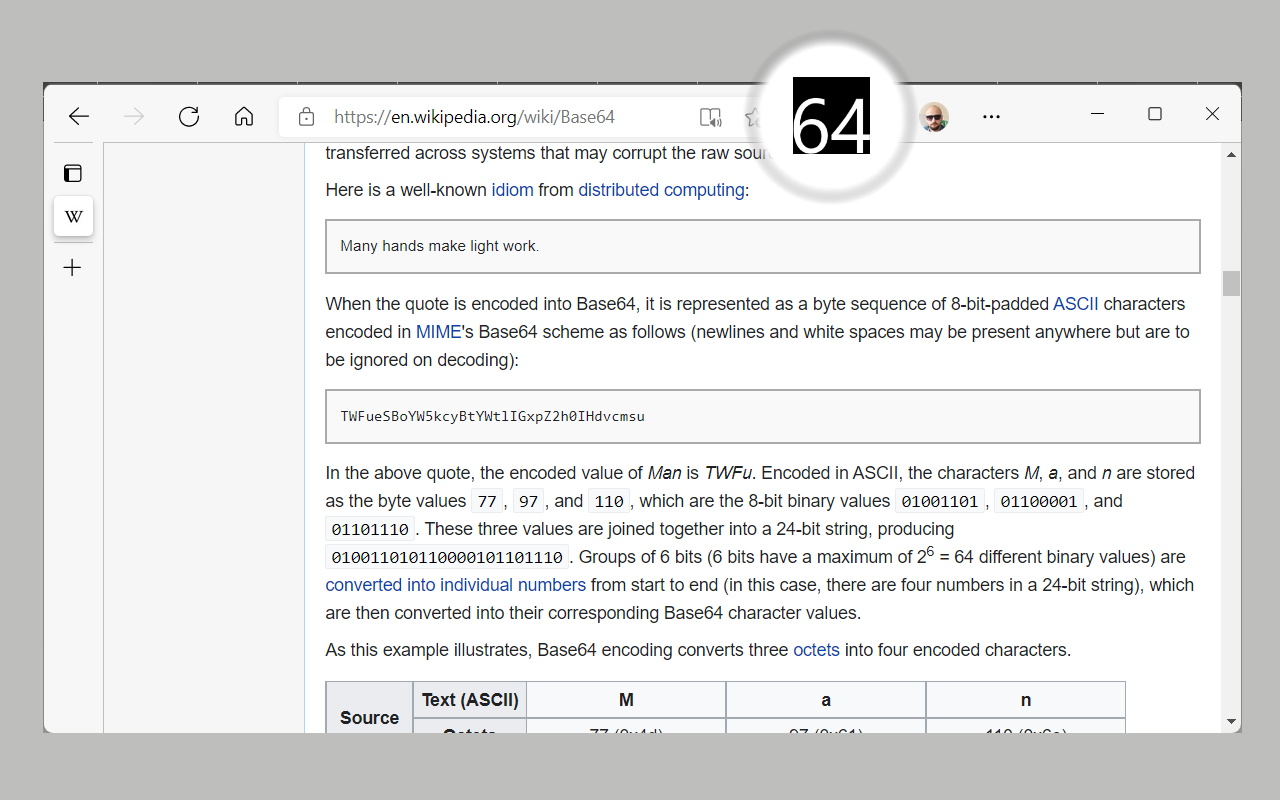Click the vertical scrollbar thumb

click(1231, 283)
